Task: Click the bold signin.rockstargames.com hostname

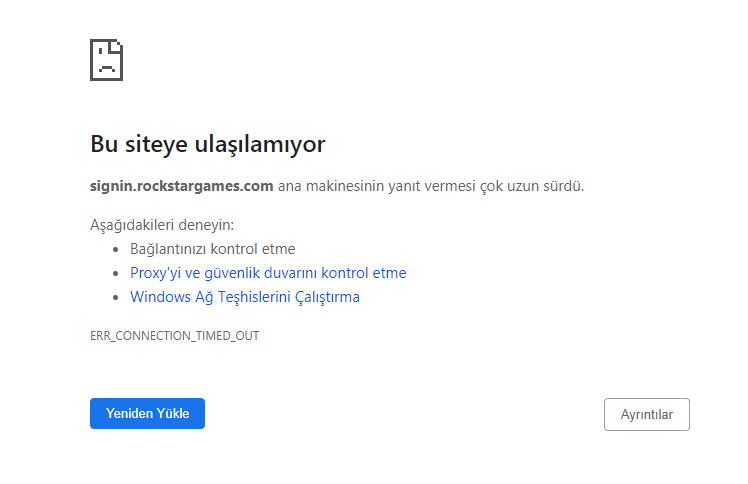Action: [x=182, y=186]
